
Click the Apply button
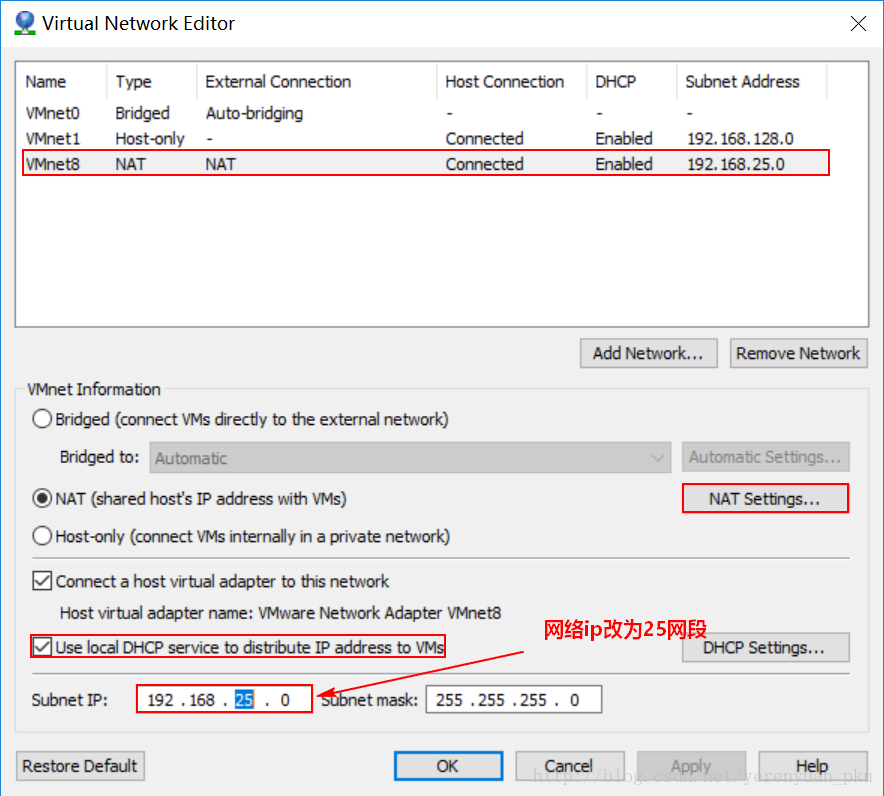[x=691, y=766]
